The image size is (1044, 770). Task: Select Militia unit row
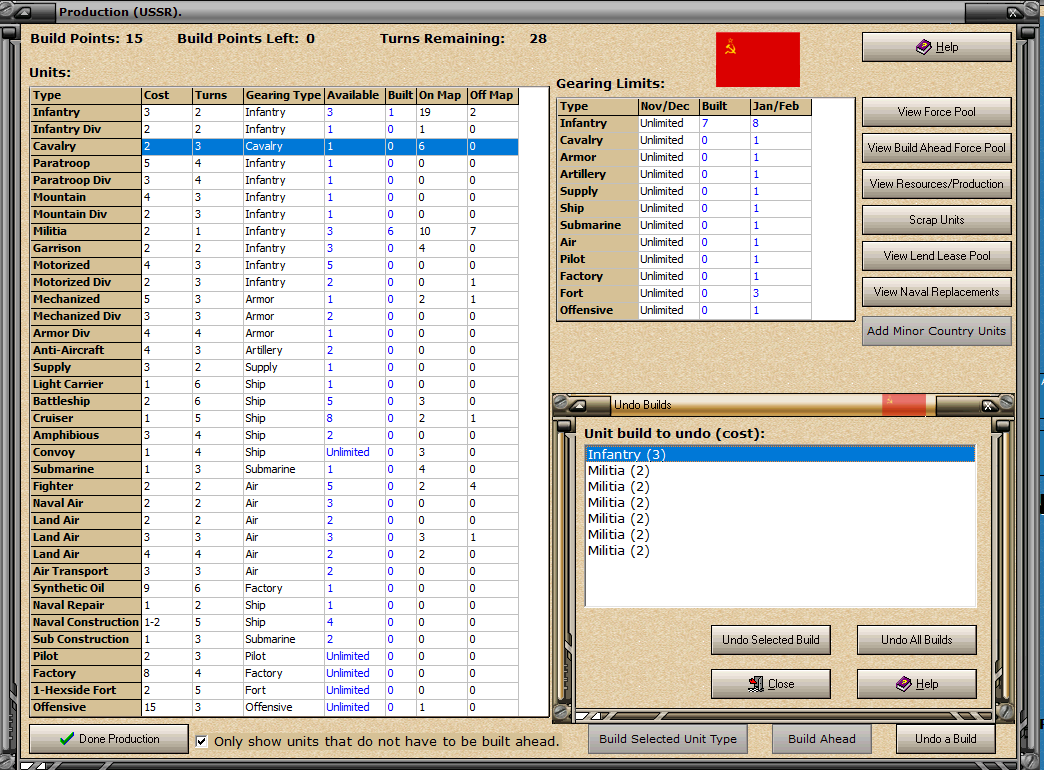[x=274, y=231]
